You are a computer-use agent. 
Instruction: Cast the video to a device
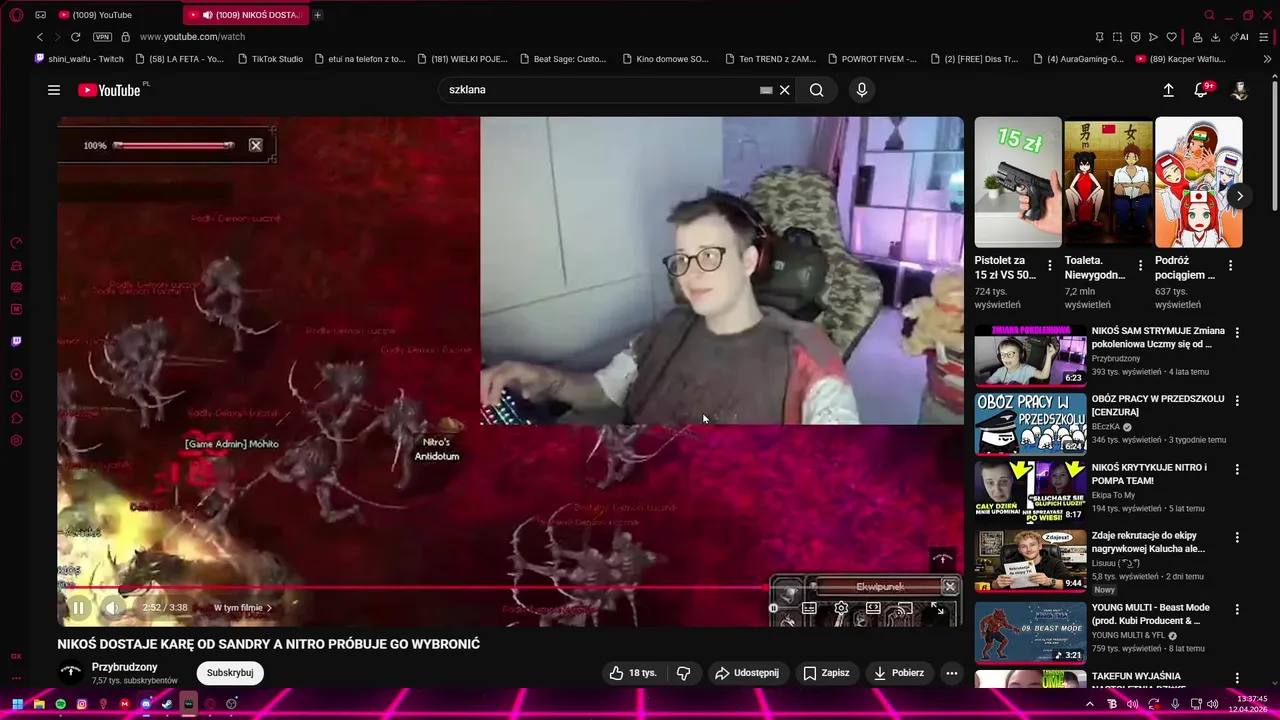click(903, 608)
